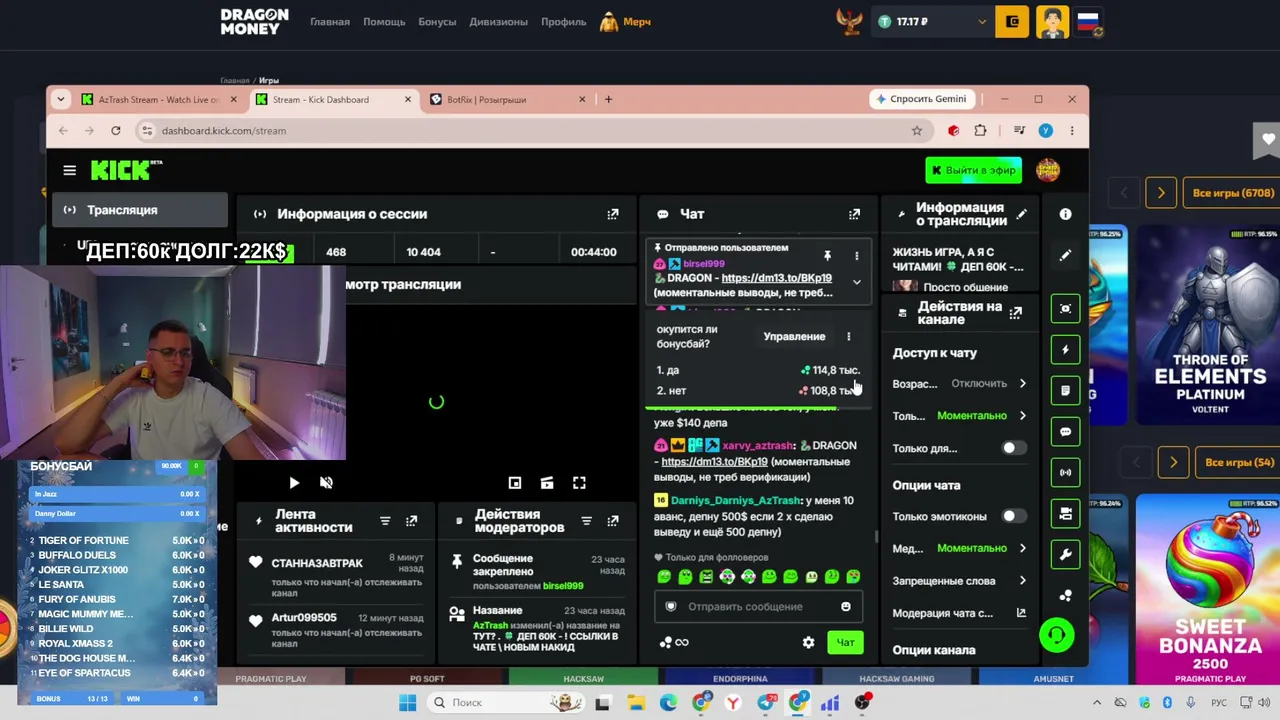Send message with green 'Чат' button
This screenshot has width=1280, height=720.
pyautogui.click(x=845, y=642)
